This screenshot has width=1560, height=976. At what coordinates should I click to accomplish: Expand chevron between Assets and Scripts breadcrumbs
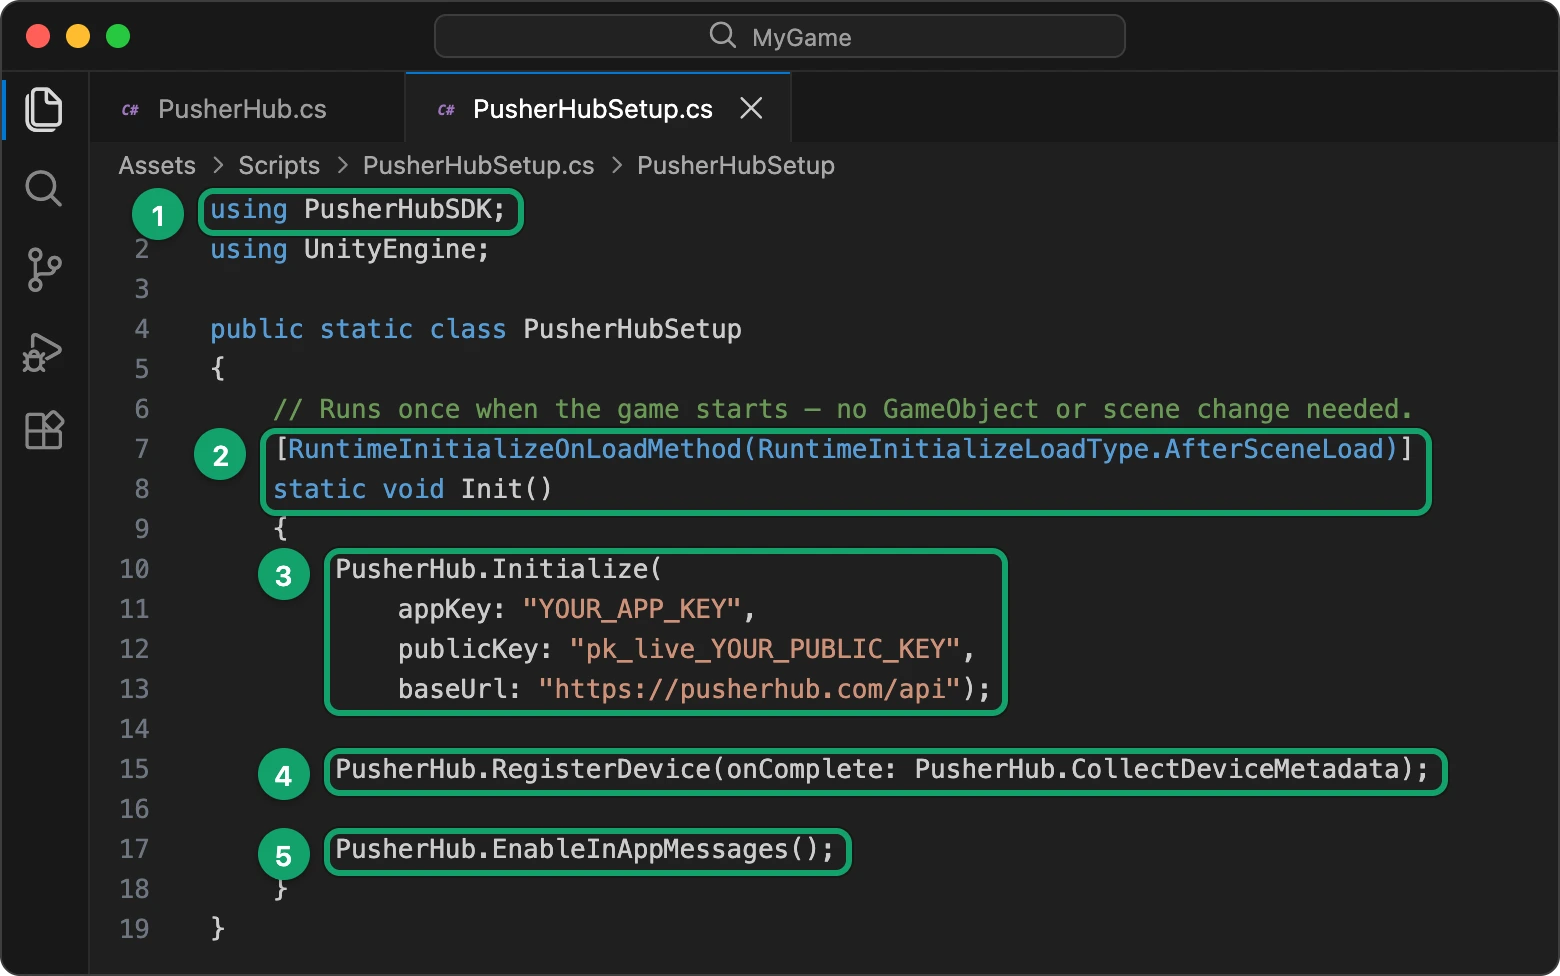coord(217,165)
